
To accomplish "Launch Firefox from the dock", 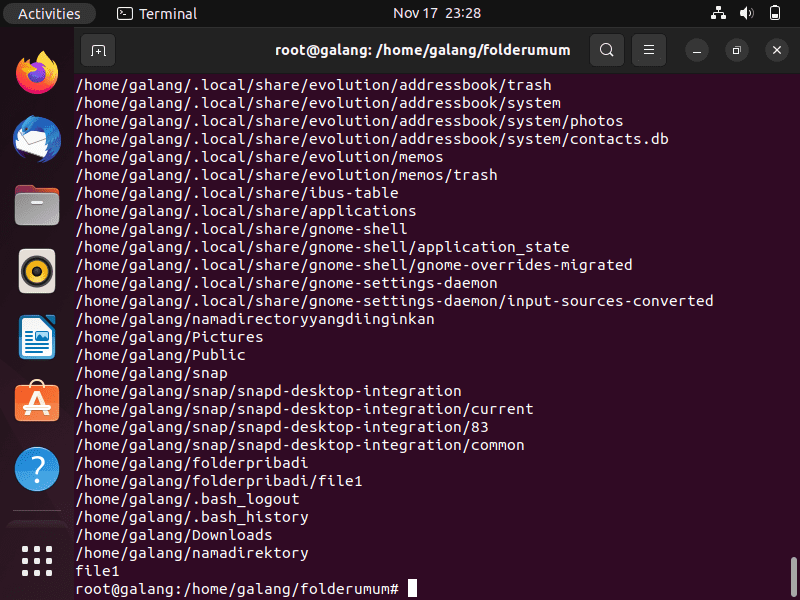I will [37, 73].
